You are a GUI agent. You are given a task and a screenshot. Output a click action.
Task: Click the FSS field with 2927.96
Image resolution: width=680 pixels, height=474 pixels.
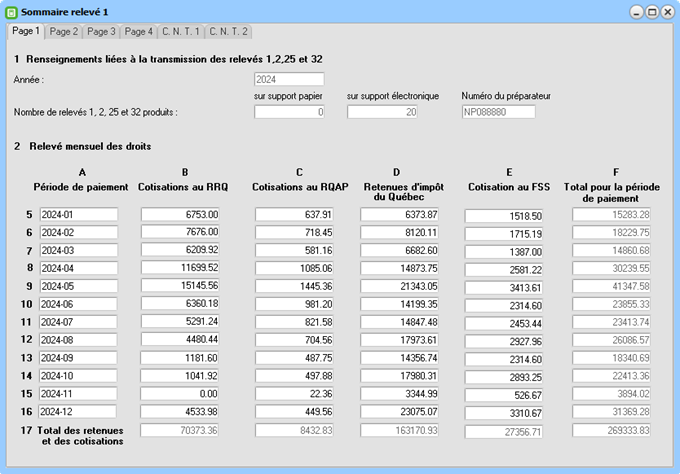[x=503, y=342]
